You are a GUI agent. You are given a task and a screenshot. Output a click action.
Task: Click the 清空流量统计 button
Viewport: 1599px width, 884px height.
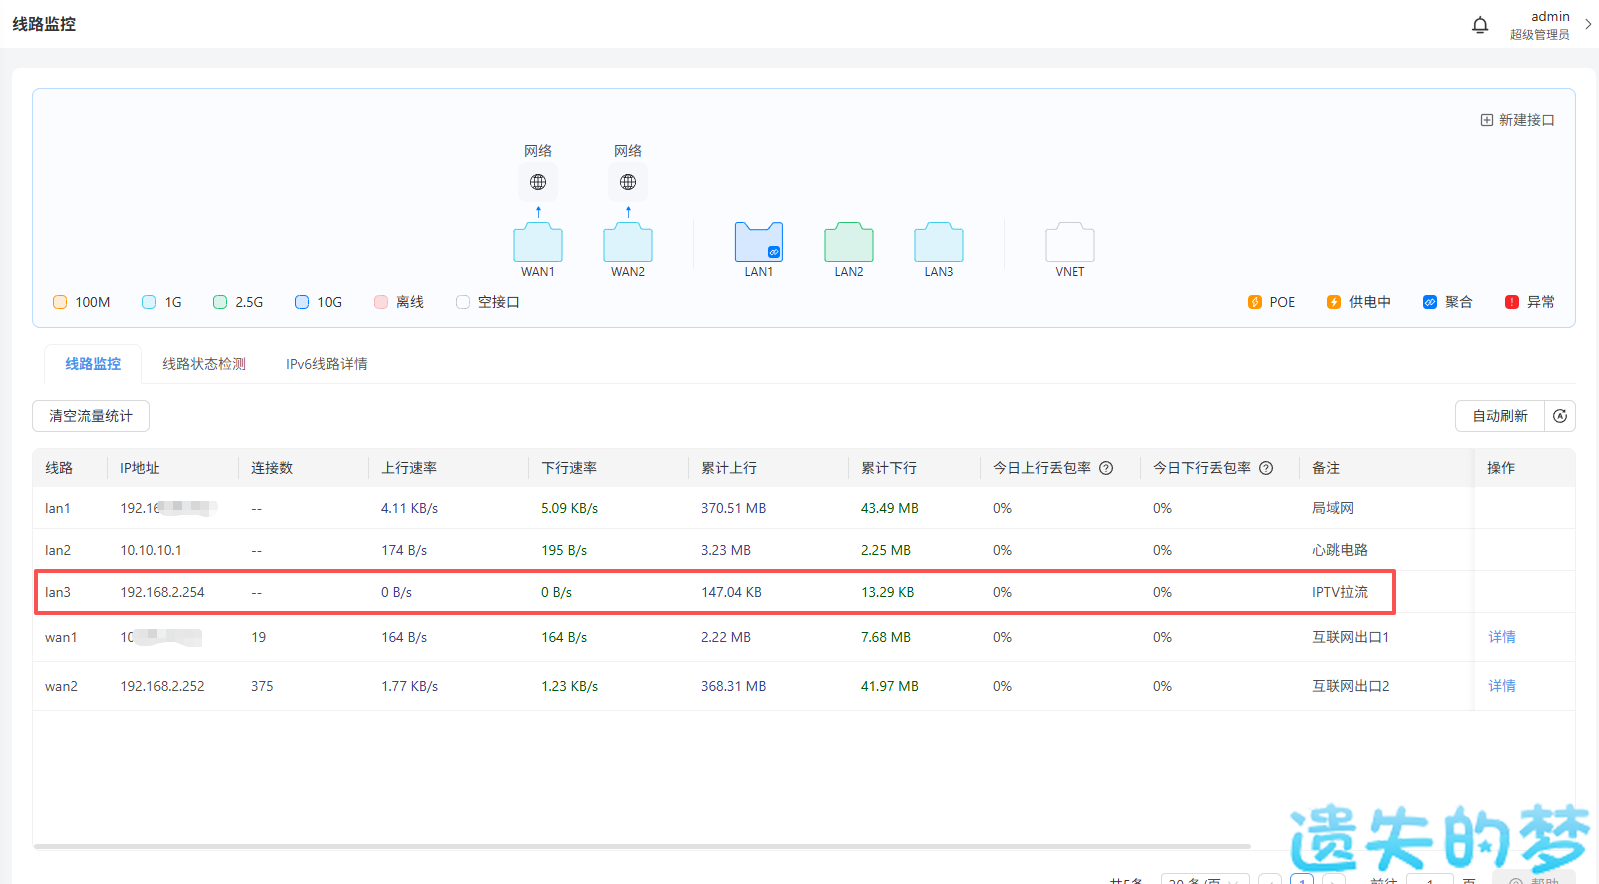(91, 416)
